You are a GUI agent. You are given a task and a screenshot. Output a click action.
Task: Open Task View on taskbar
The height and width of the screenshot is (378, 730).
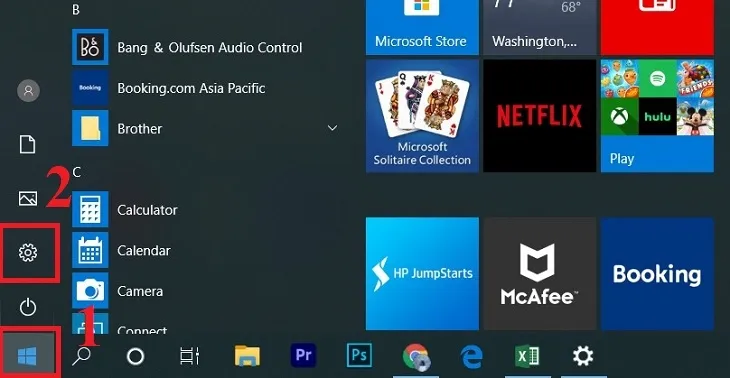click(189, 357)
